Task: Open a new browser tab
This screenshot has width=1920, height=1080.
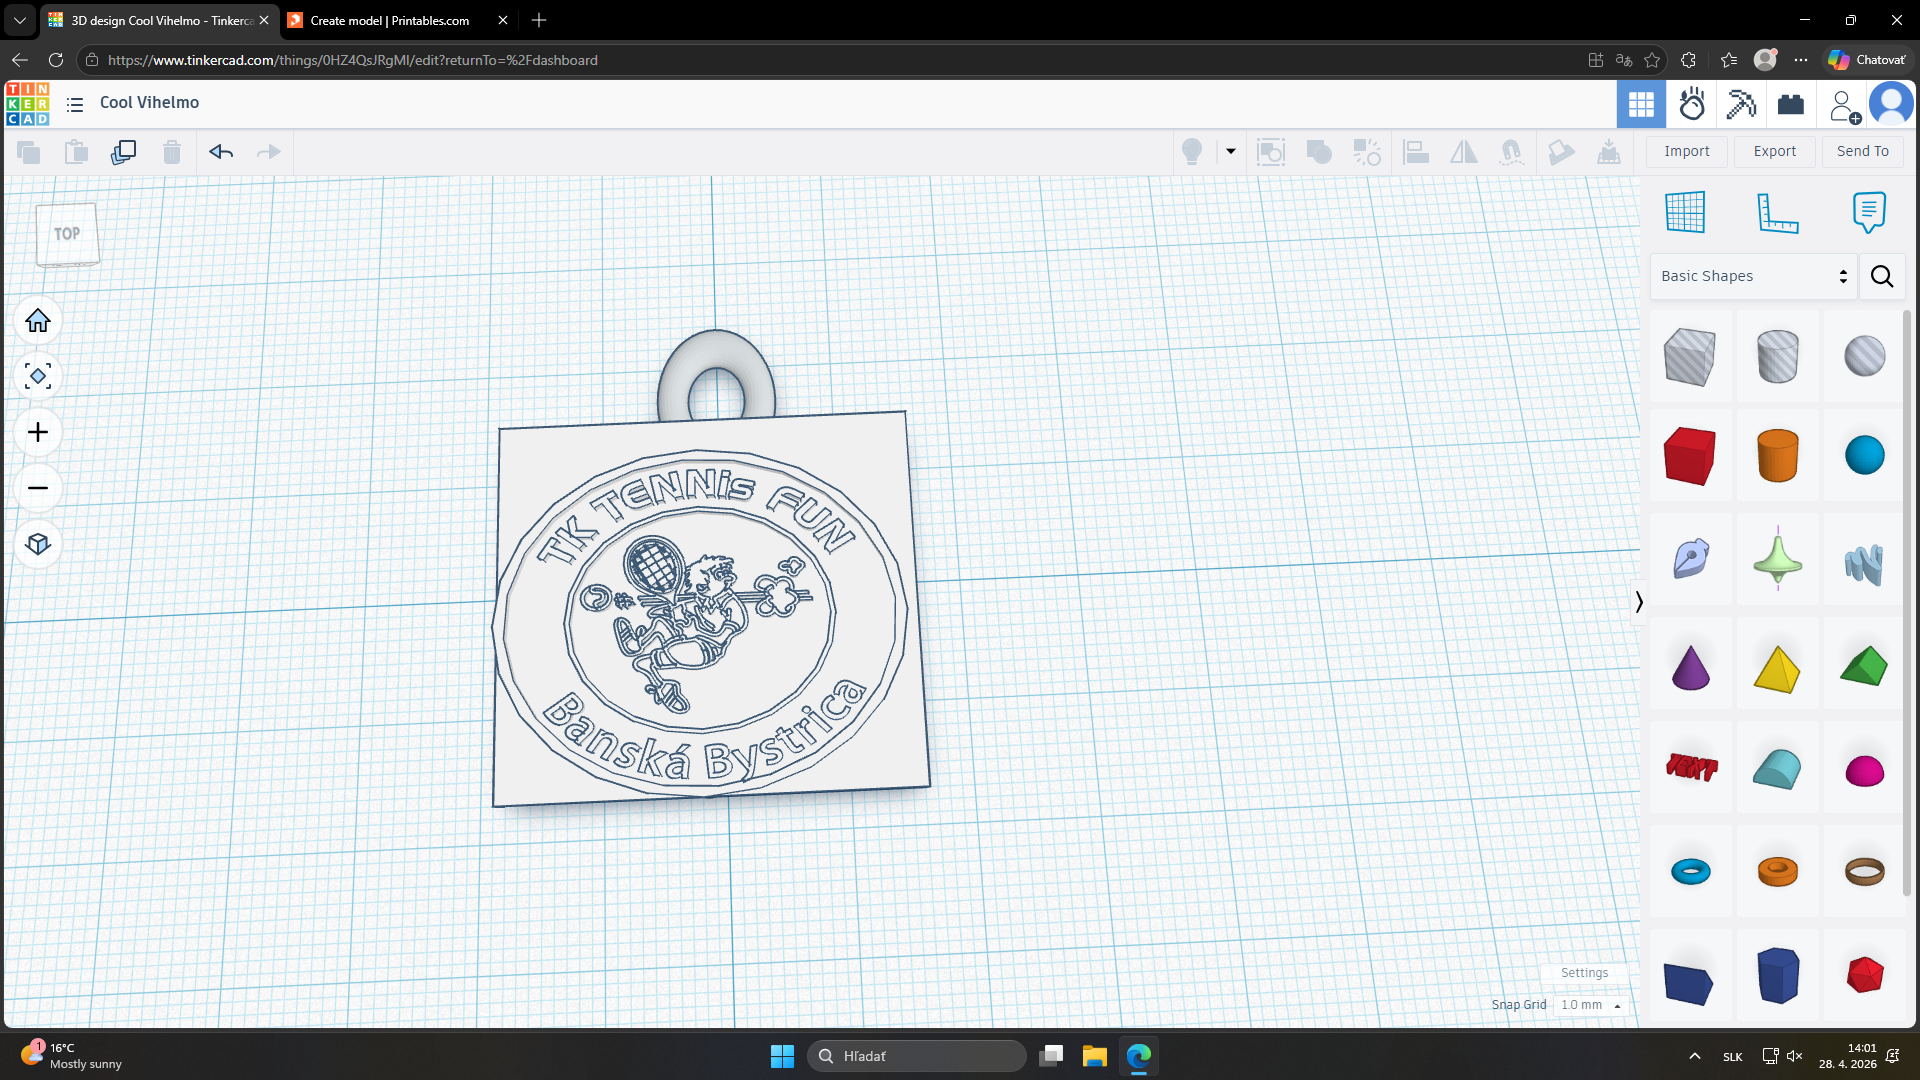Action: (x=539, y=20)
